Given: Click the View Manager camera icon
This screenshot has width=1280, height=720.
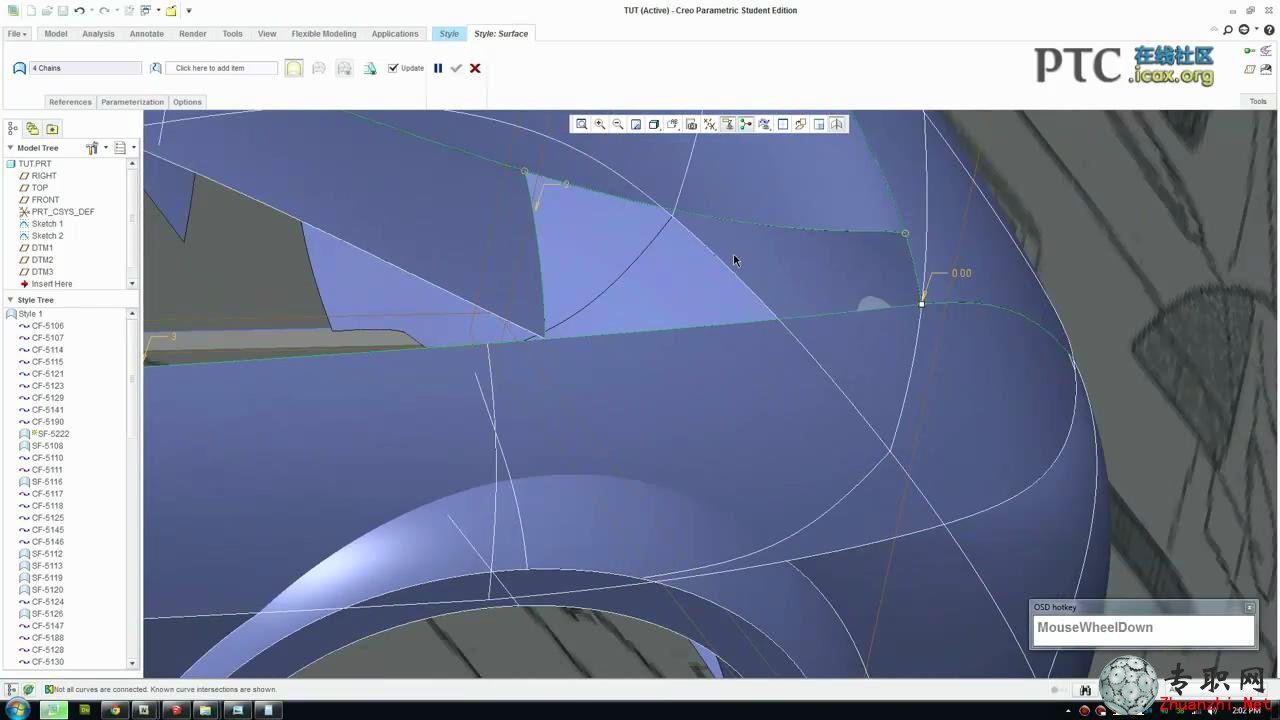Looking at the screenshot, I should [x=691, y=124].
